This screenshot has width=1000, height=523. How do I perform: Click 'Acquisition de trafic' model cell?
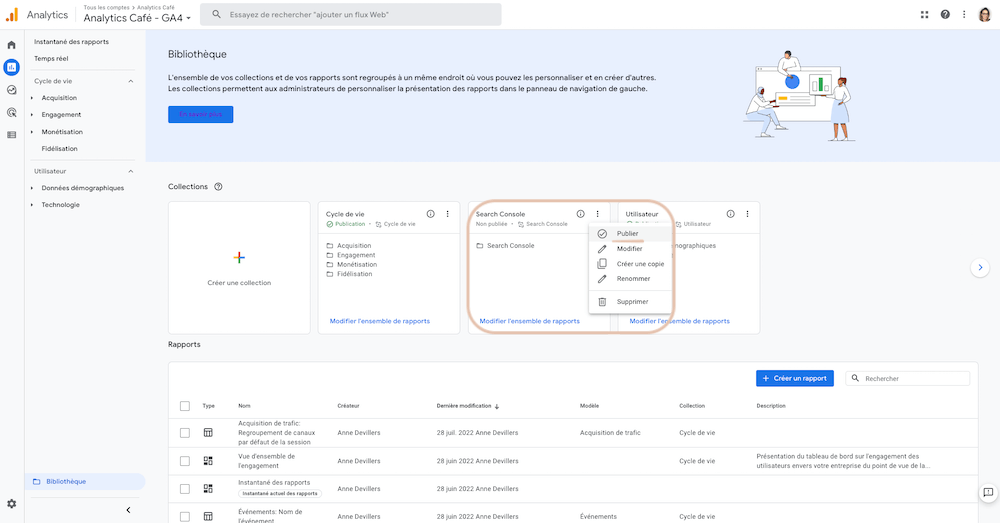(x=610, y=432)
